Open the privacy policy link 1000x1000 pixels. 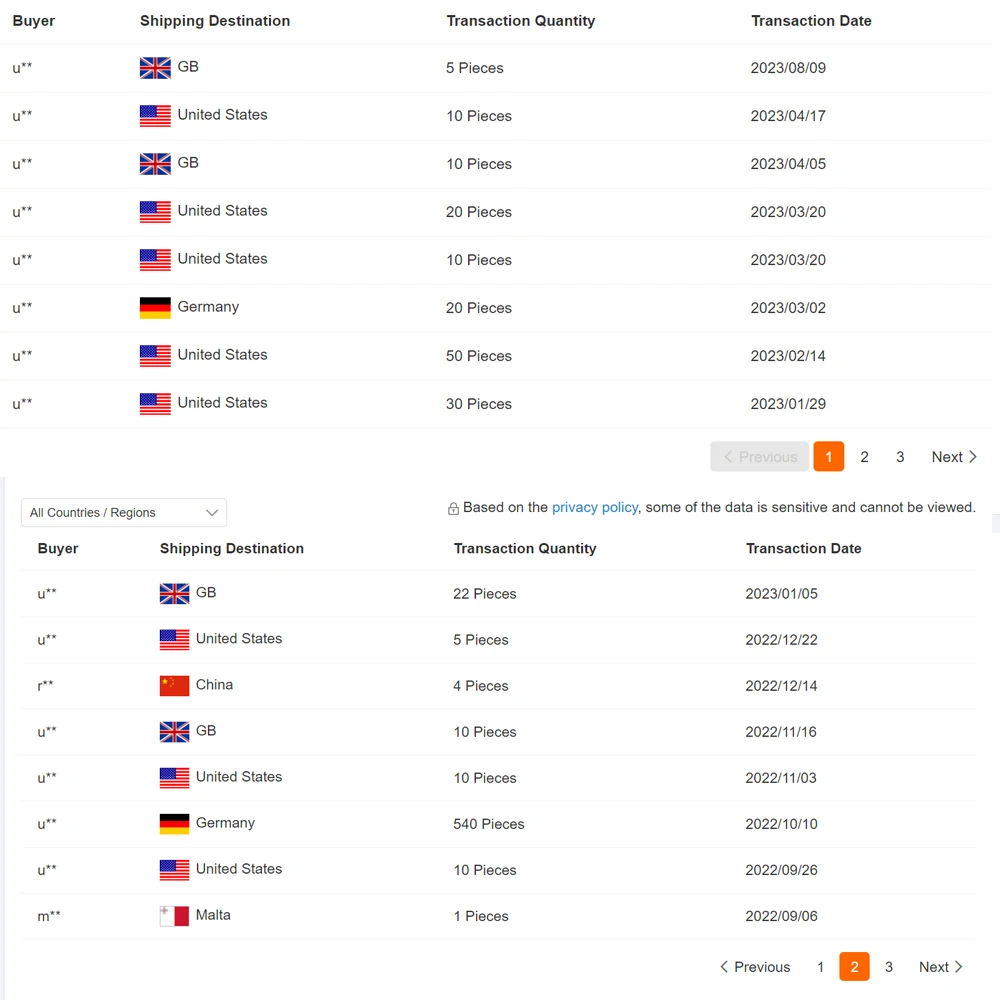tap(594, 508)
